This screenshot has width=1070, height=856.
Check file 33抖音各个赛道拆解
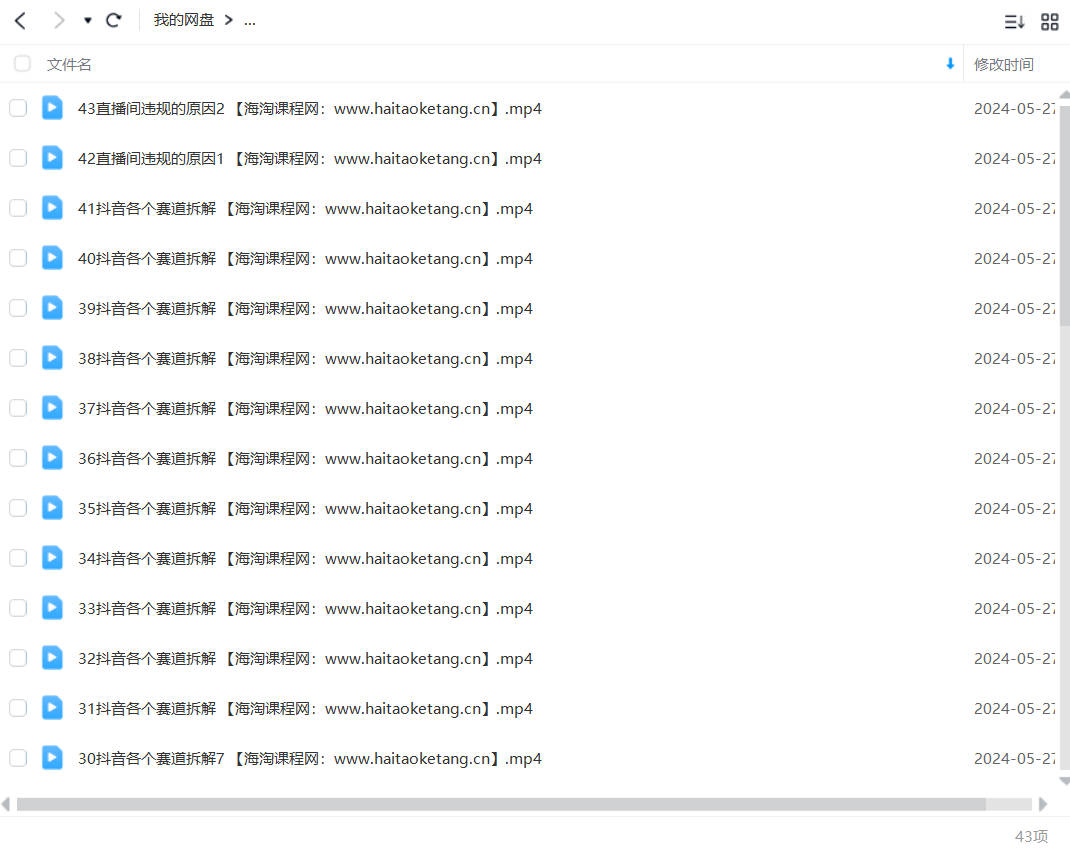pyautogui.click(x=18, y=608)
